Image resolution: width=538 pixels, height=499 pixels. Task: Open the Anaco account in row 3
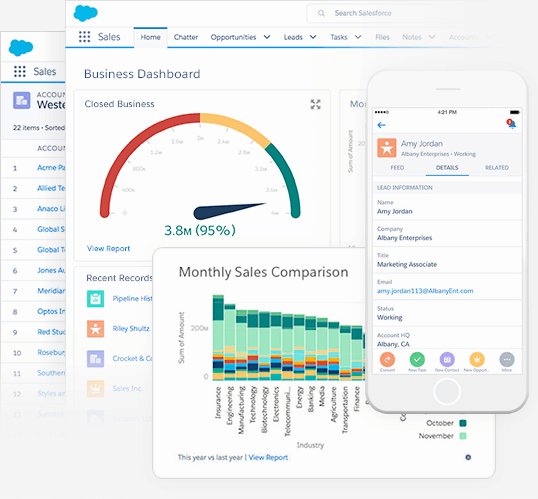[51, 209]
